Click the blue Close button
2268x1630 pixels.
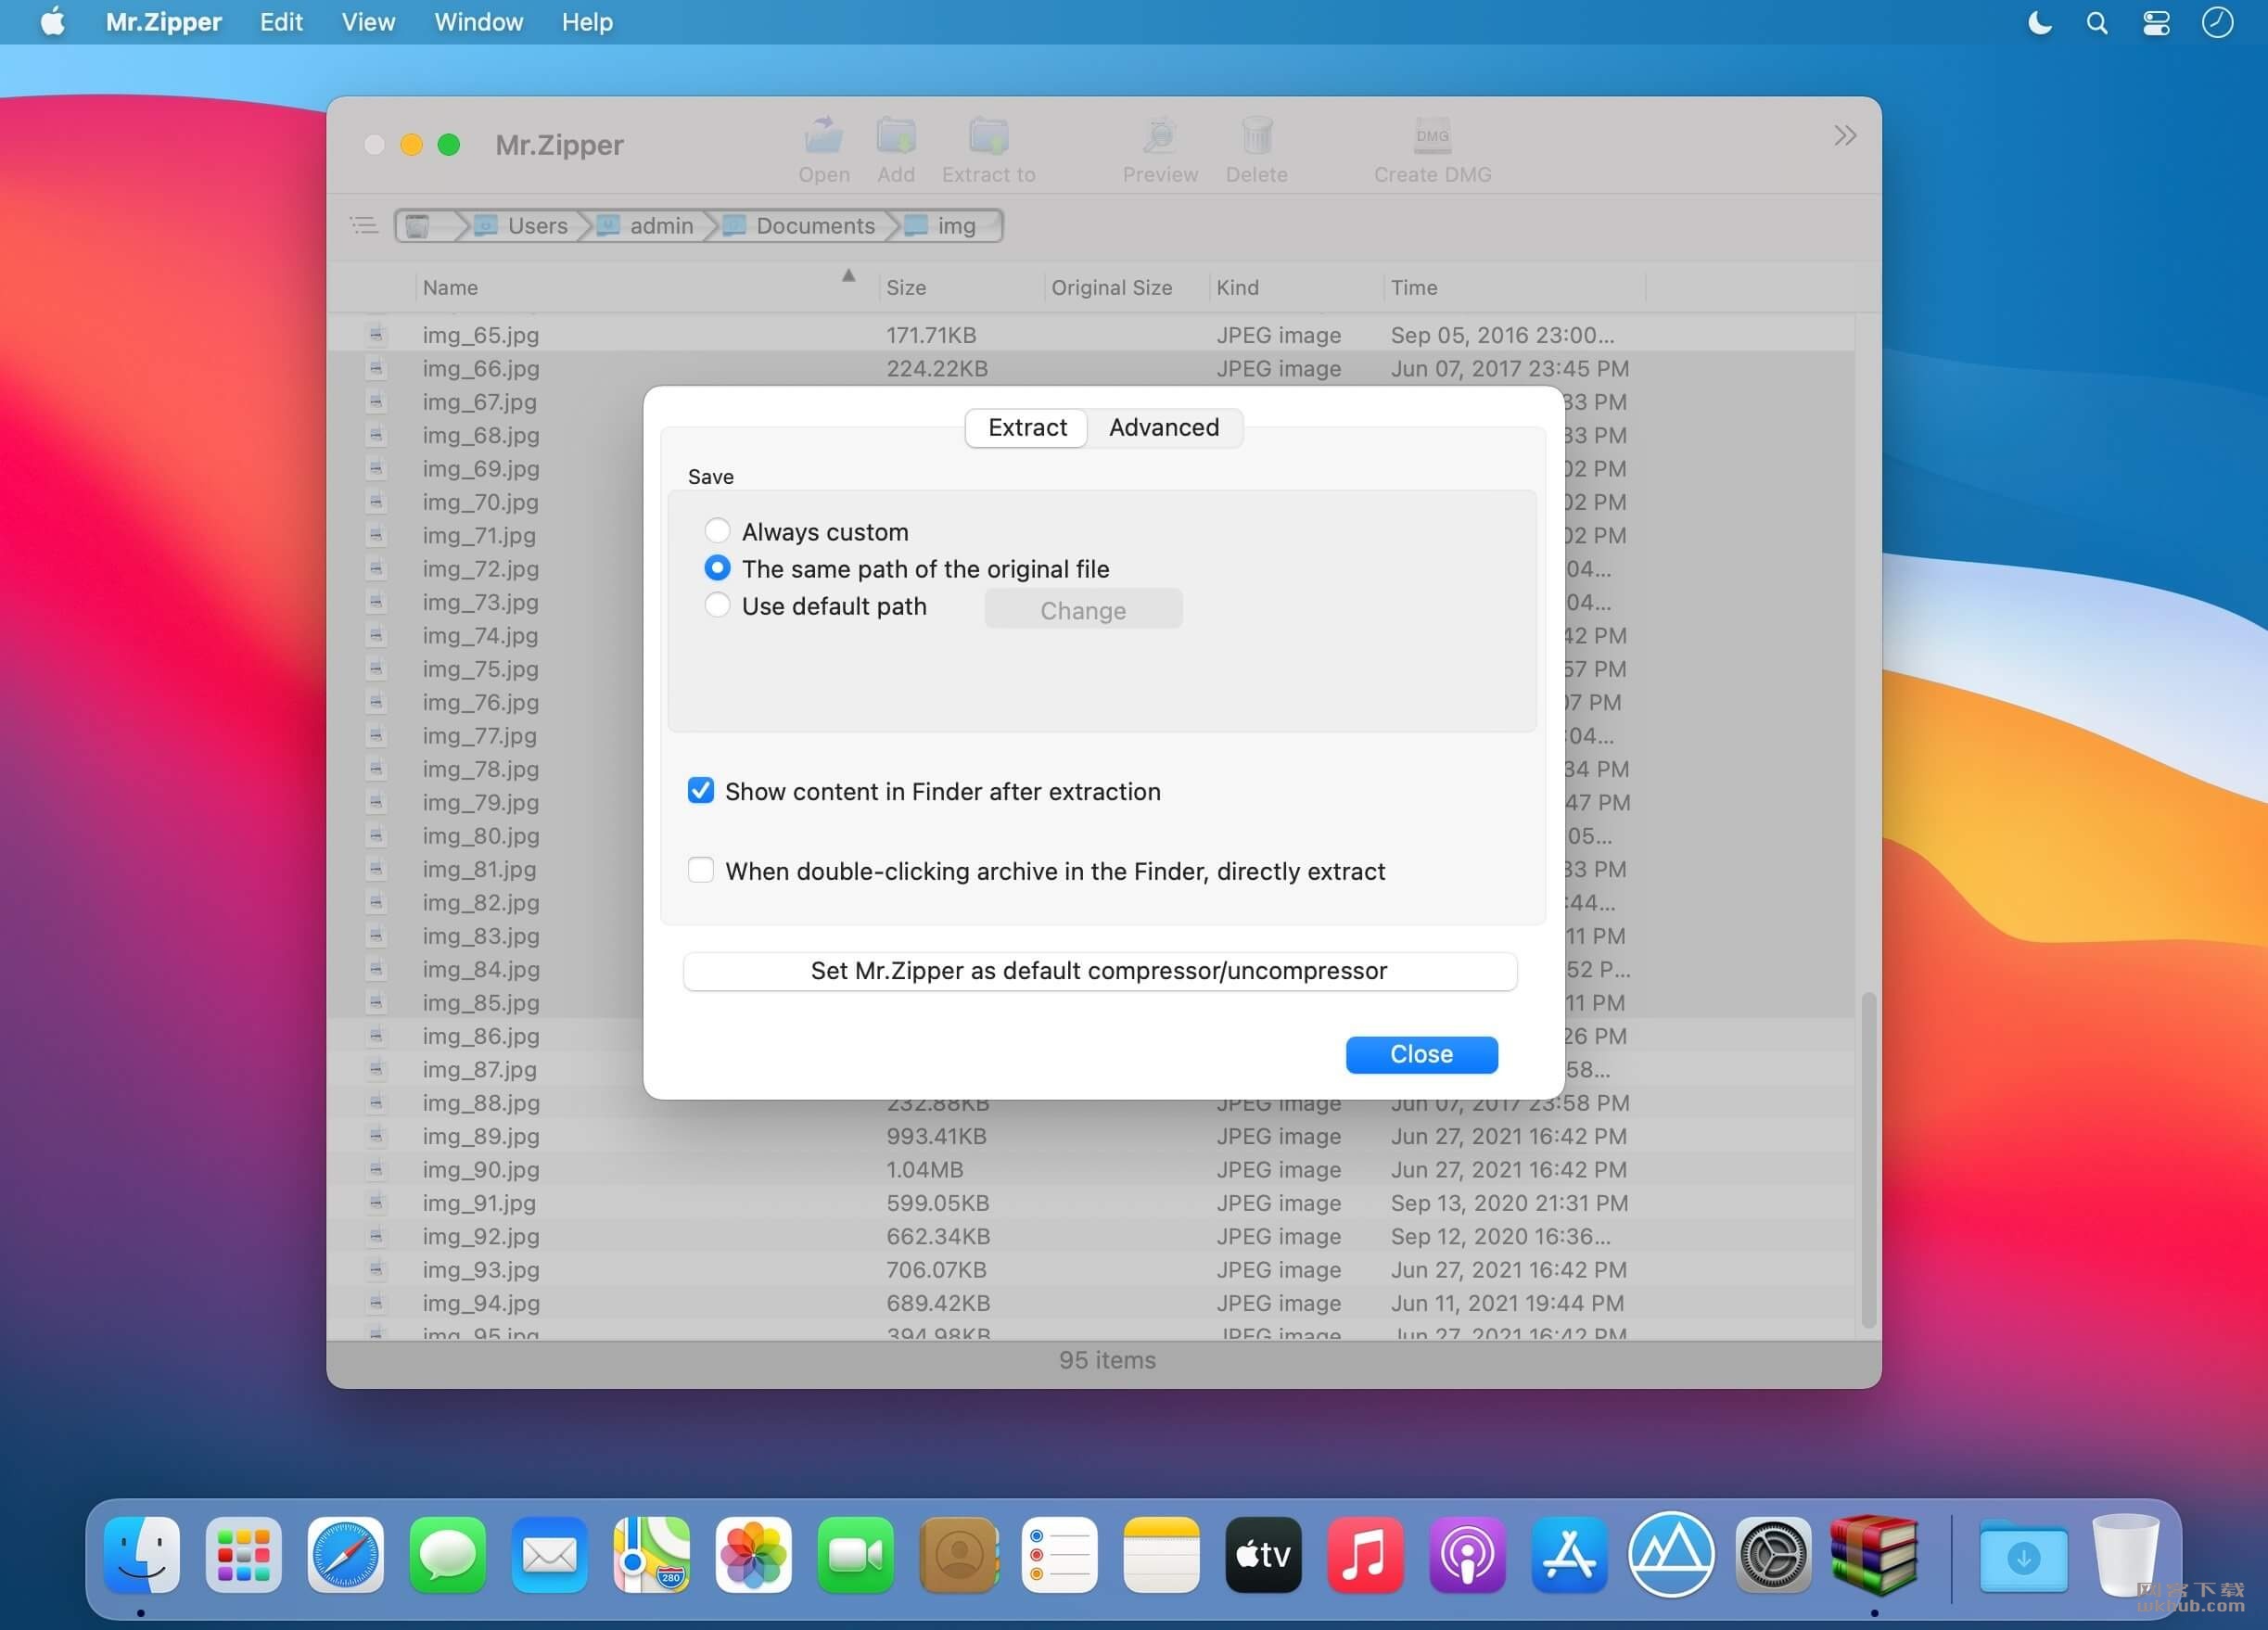[x=1421, y=1054]
